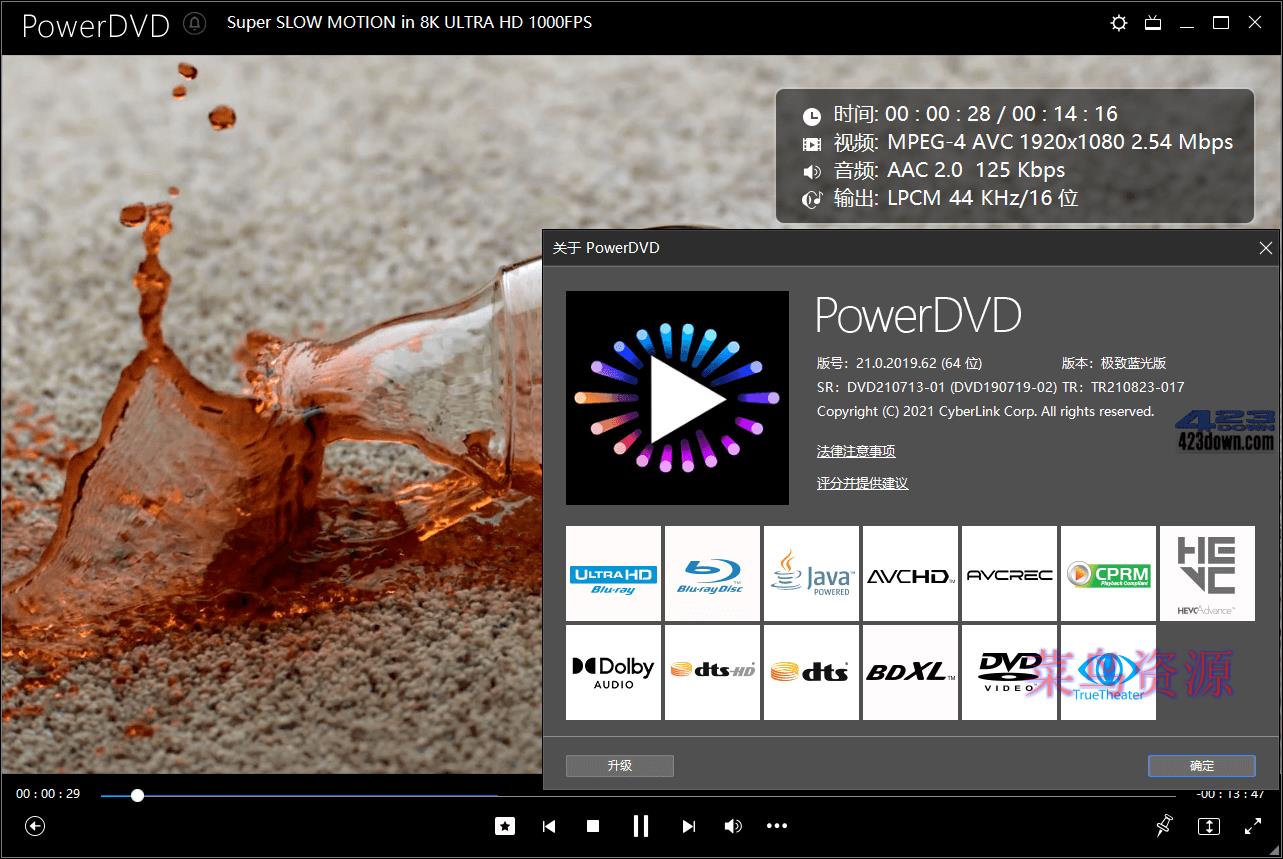Switch to TV mode using the TV icon

(x=1152, y=22)
